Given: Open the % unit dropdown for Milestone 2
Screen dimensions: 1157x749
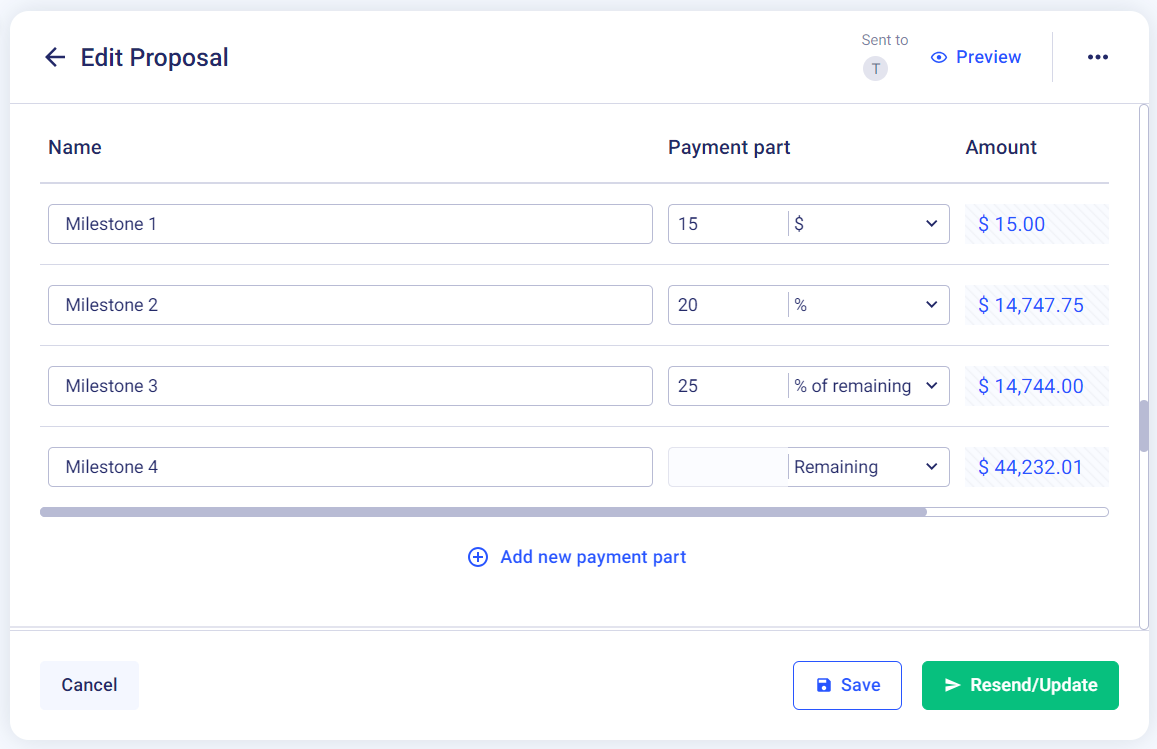Looking at the screenshot, I should pos(868,305).
